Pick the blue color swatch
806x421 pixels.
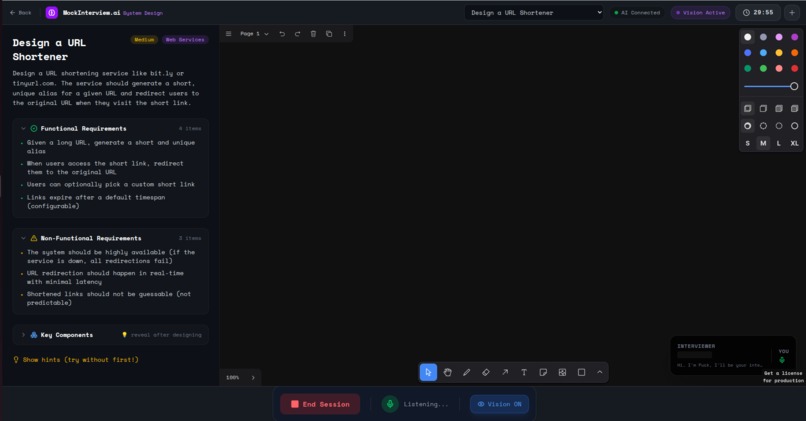747,52
